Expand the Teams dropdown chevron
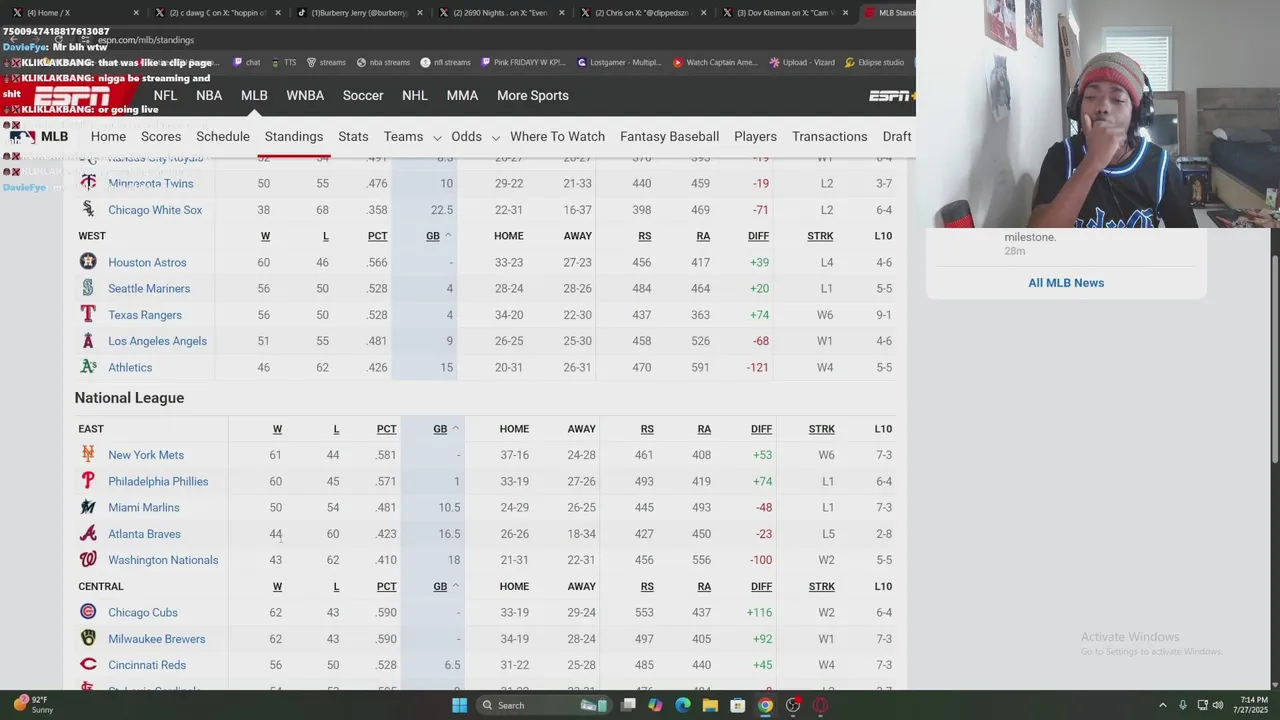The width and height of the screenshot is (1280, 720). click(x=437, y=137)
